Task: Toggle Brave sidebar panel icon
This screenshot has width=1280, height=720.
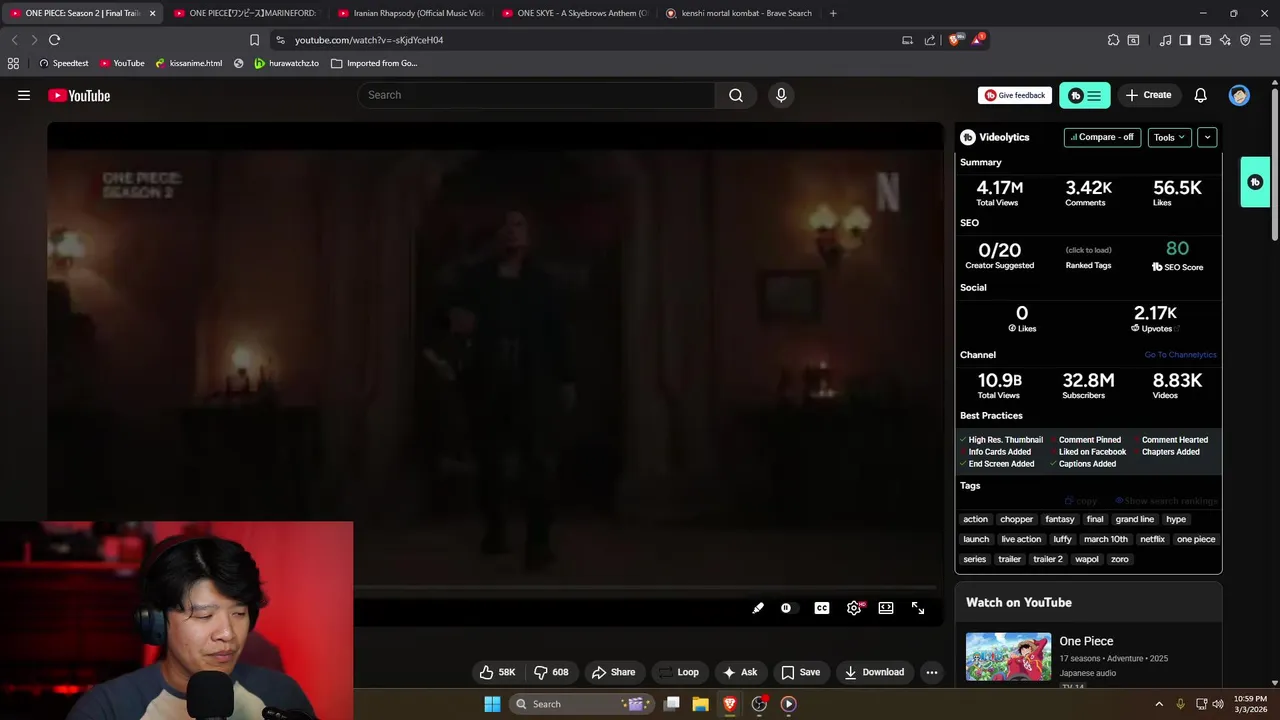Action: (1185, 40)
